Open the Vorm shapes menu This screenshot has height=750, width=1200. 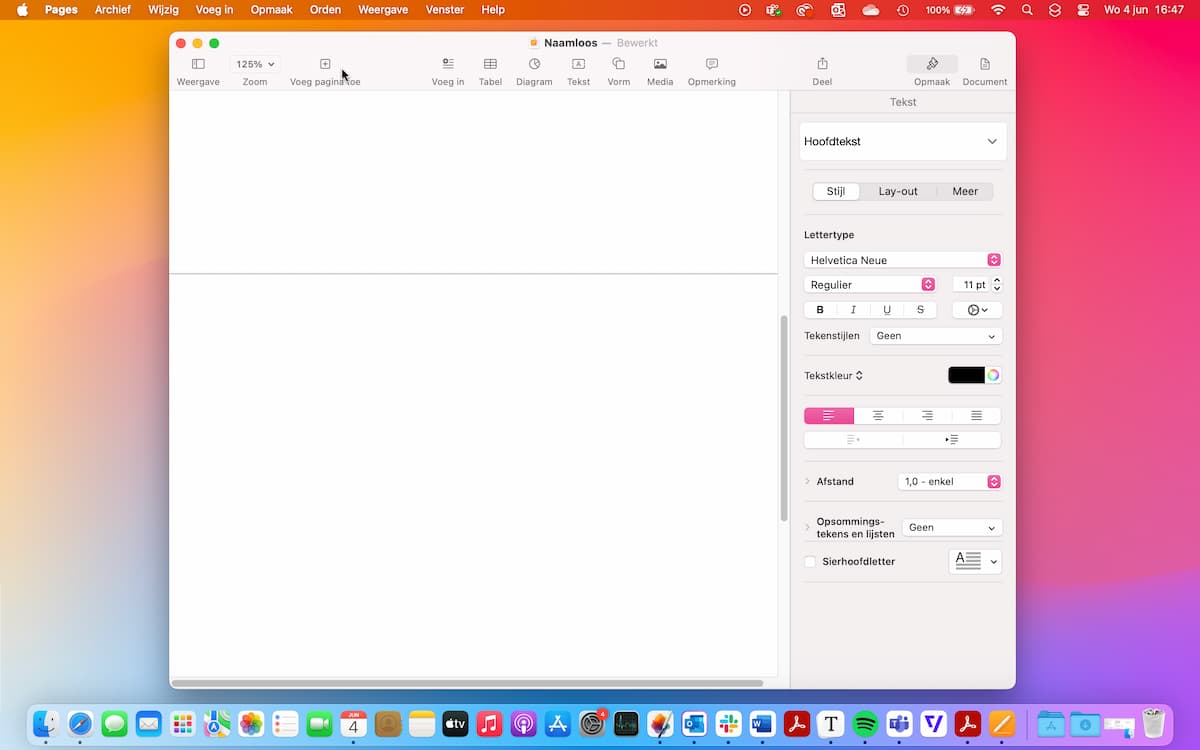coord(618,64)
